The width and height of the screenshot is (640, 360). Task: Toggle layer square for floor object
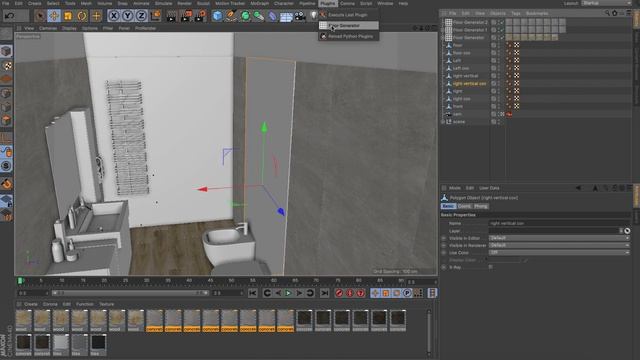(x=493, y=45)
